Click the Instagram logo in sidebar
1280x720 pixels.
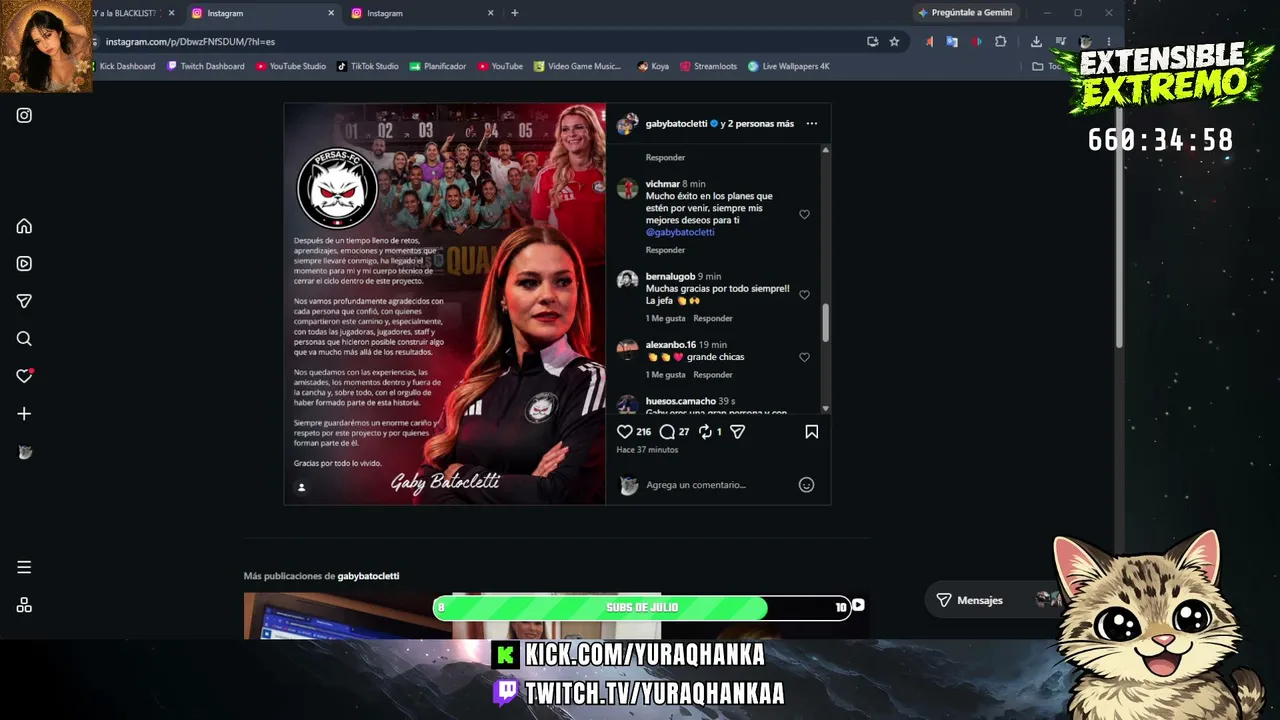pos(24,115)
